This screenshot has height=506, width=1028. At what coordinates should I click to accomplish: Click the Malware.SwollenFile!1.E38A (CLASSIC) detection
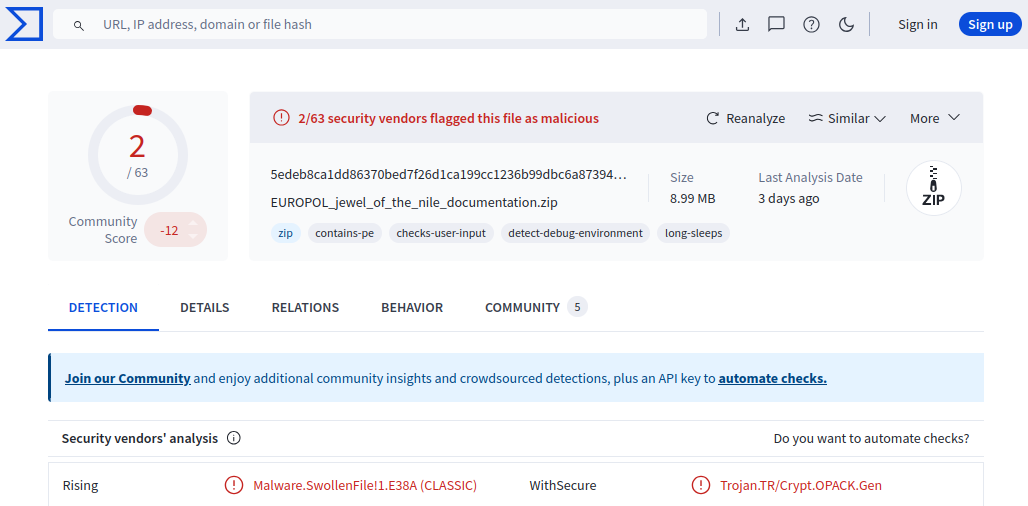pyautogui.click(x=365, y=486)
